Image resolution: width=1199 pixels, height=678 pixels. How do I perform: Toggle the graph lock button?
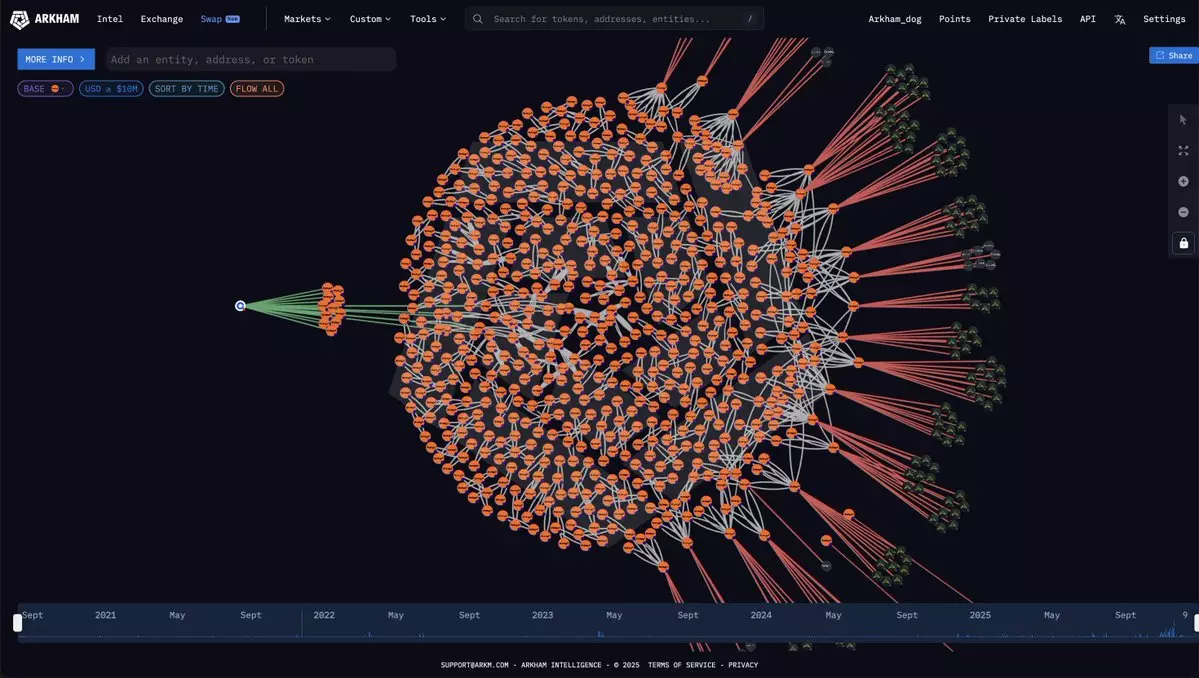[1183, 243]
